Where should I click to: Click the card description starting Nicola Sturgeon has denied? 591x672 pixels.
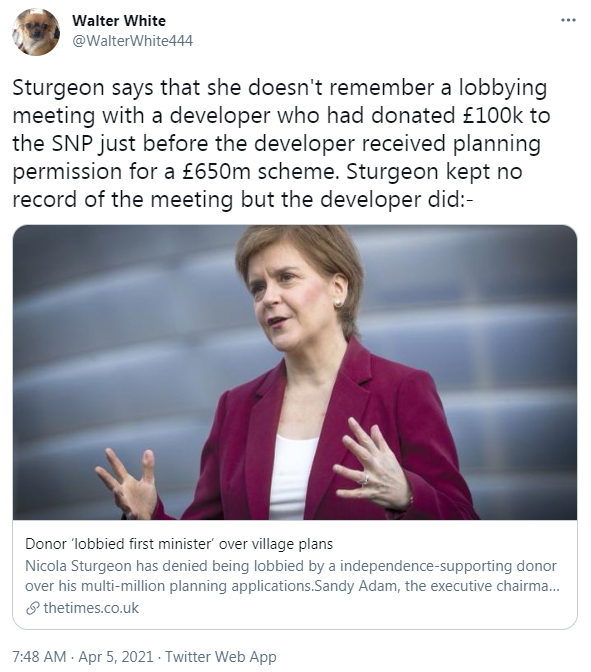click(292, 576)
